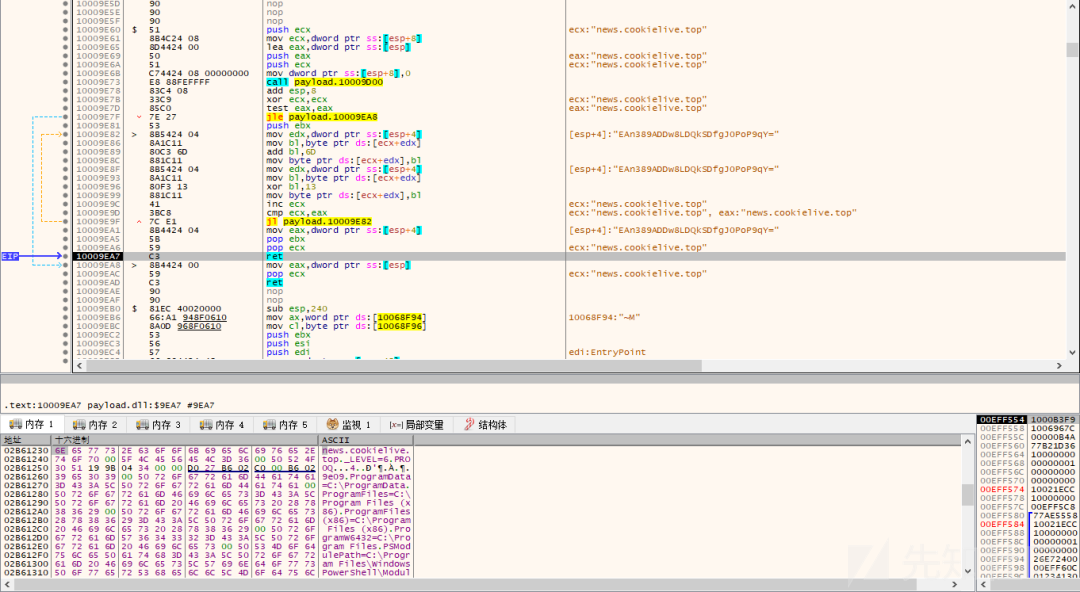This screenshot has height=592, width=1080.
Task: Click the dump horizontal scrollbar right arrow
Action: point(954,584)
